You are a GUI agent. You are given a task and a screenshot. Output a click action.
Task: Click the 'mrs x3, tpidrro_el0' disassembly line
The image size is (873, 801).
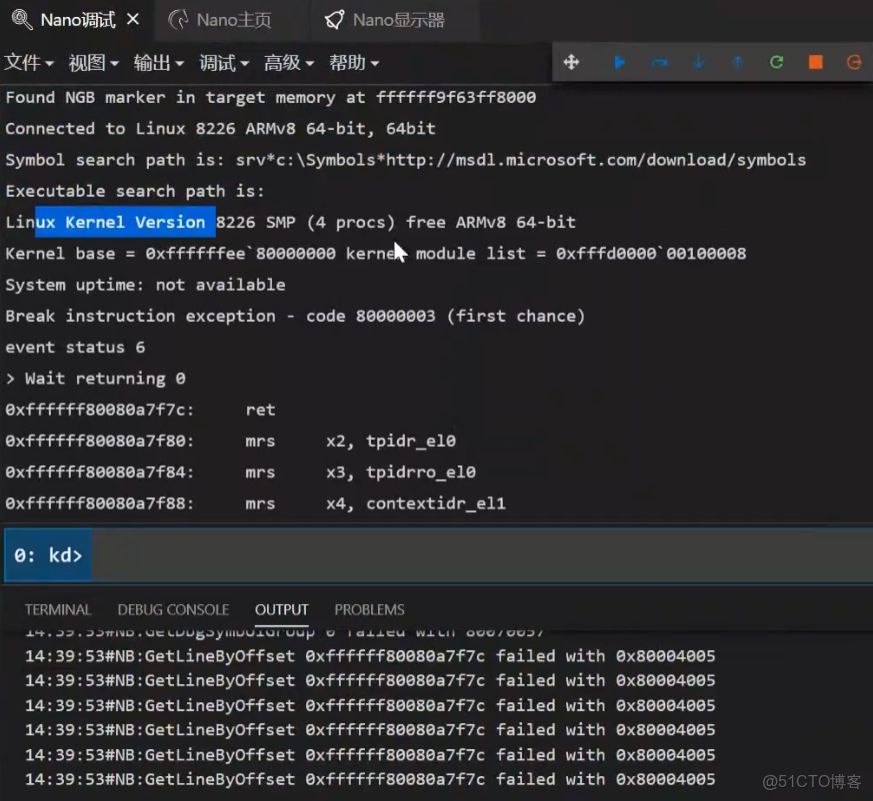(241, 472)
